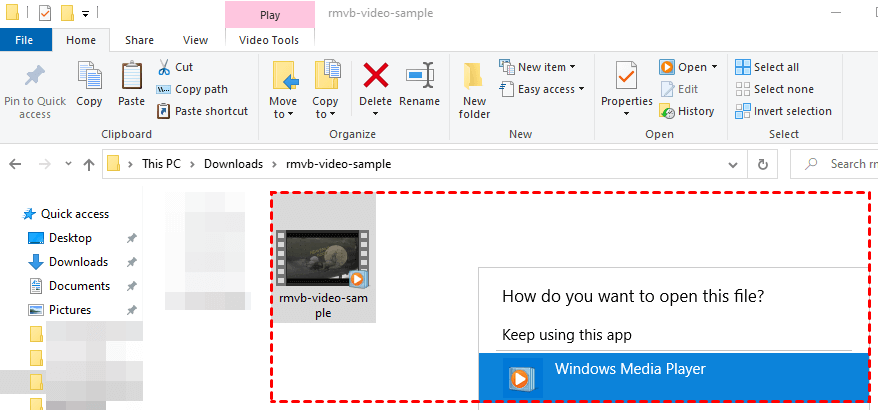Click the quick access toolbar New folder icon
The width and height of the screenshot is (878, 410).
pos(67,12)
